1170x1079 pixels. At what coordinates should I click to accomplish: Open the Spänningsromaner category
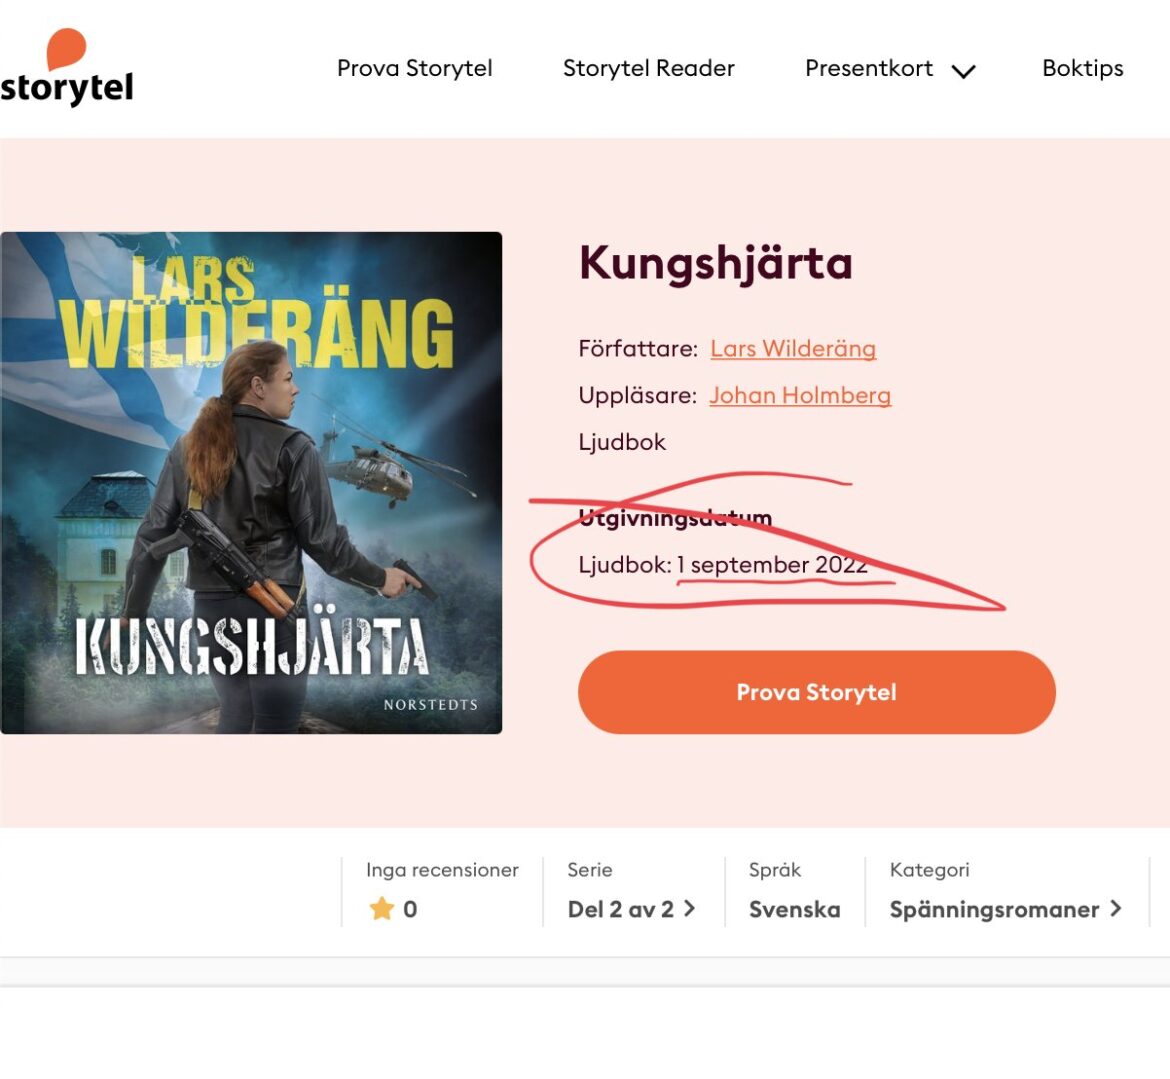994,909
